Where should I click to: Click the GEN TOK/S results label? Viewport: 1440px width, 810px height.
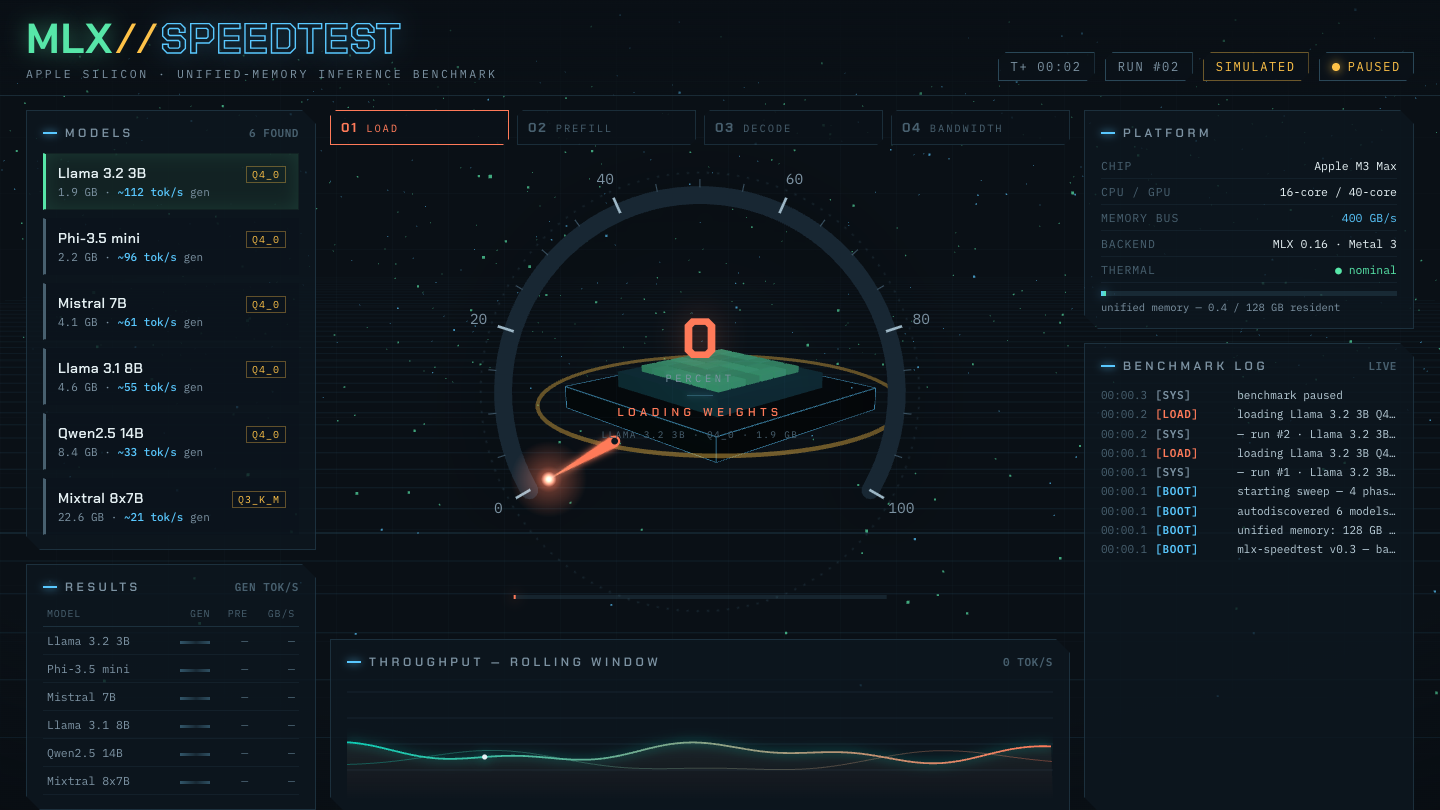click(x=266, y=587)
